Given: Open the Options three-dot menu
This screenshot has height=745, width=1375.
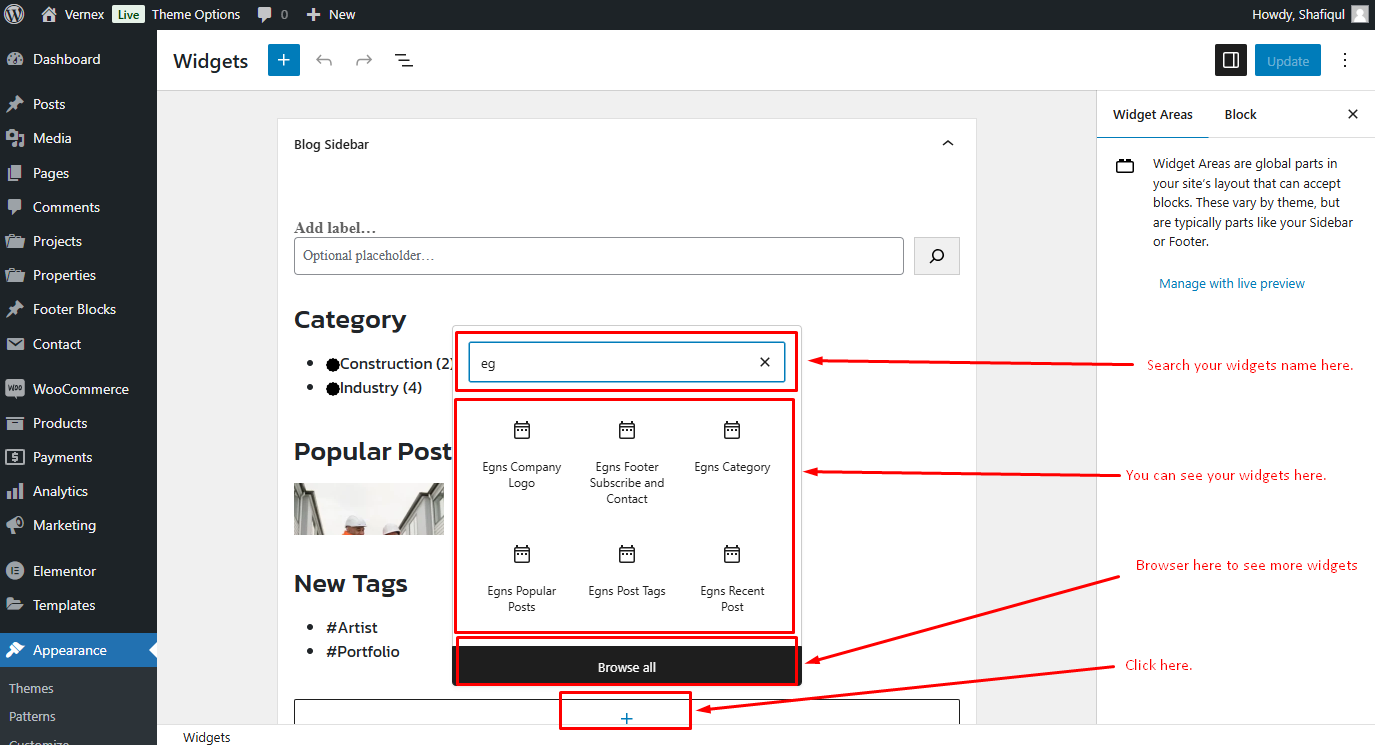Looking at the screenshot, I should (x=1345, y=60).
